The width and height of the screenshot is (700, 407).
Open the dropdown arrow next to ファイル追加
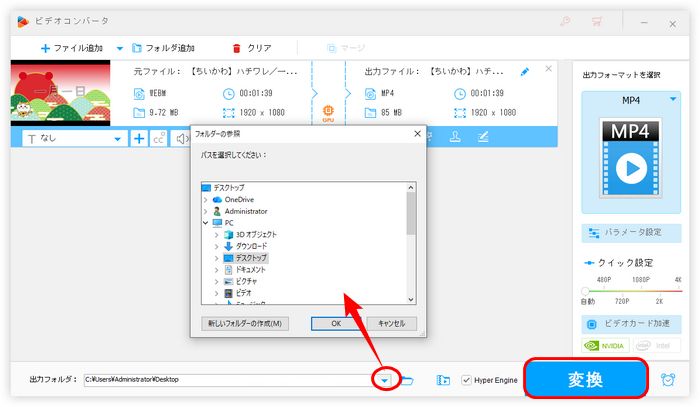[x=120, y=48]
